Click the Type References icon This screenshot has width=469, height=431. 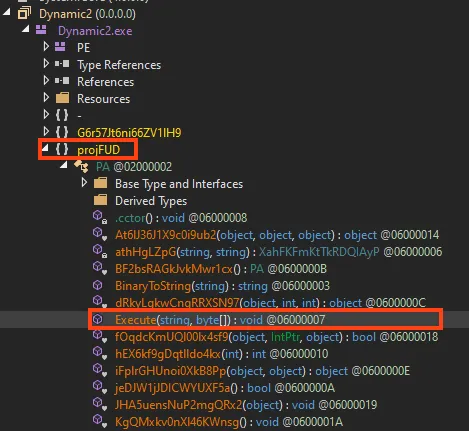point(62,63)
